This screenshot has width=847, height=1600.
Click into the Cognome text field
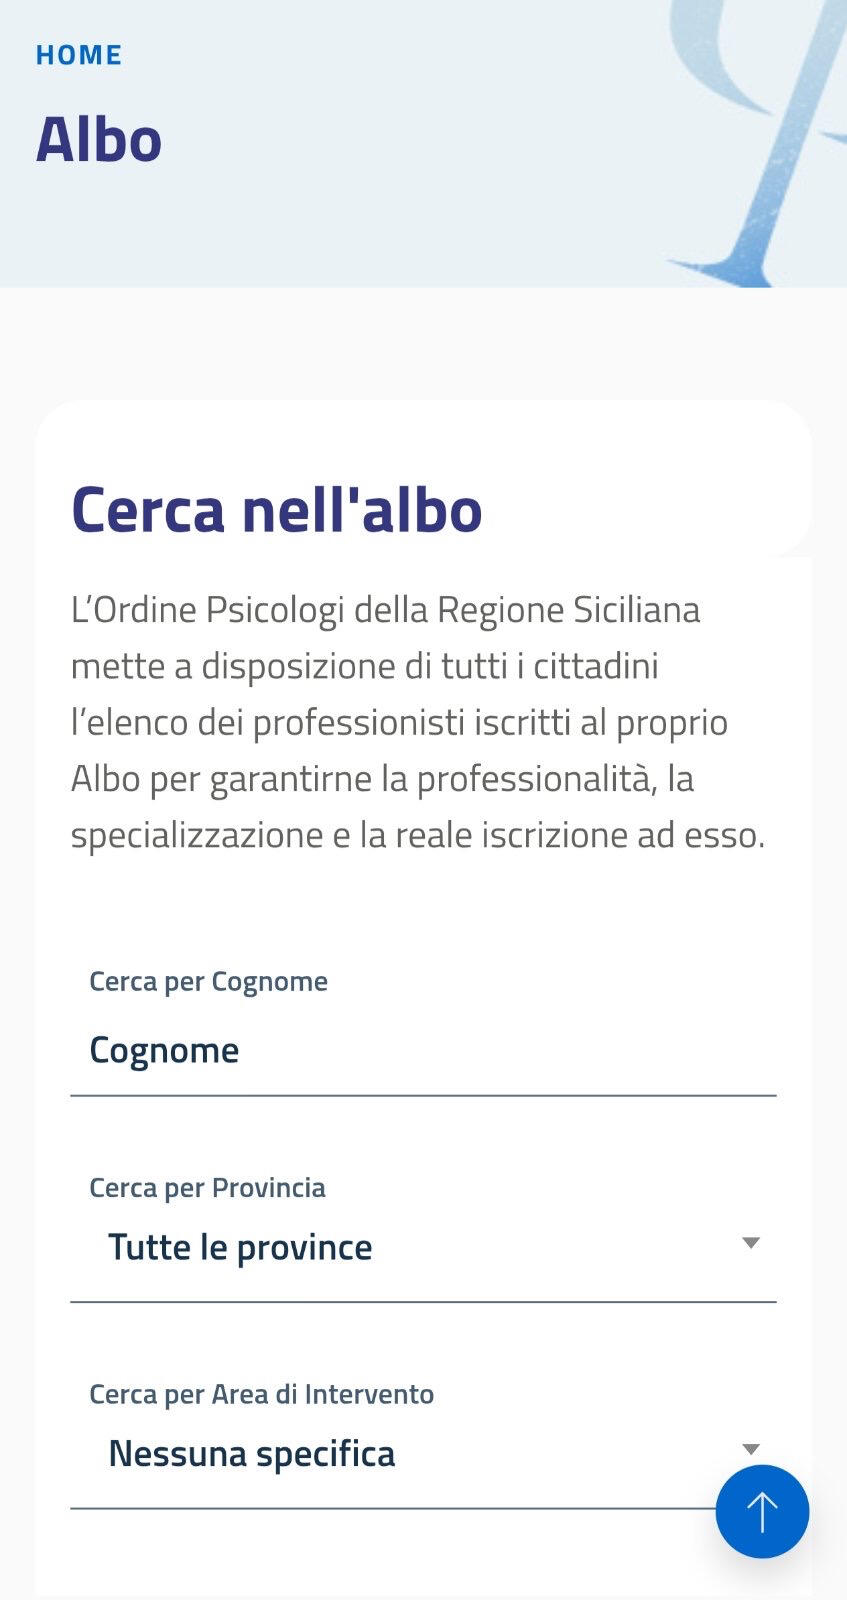pos(422,1050)
